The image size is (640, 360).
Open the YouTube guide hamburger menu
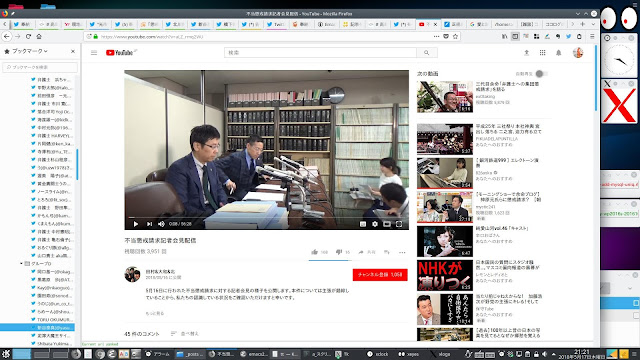(x=94, y=53)
